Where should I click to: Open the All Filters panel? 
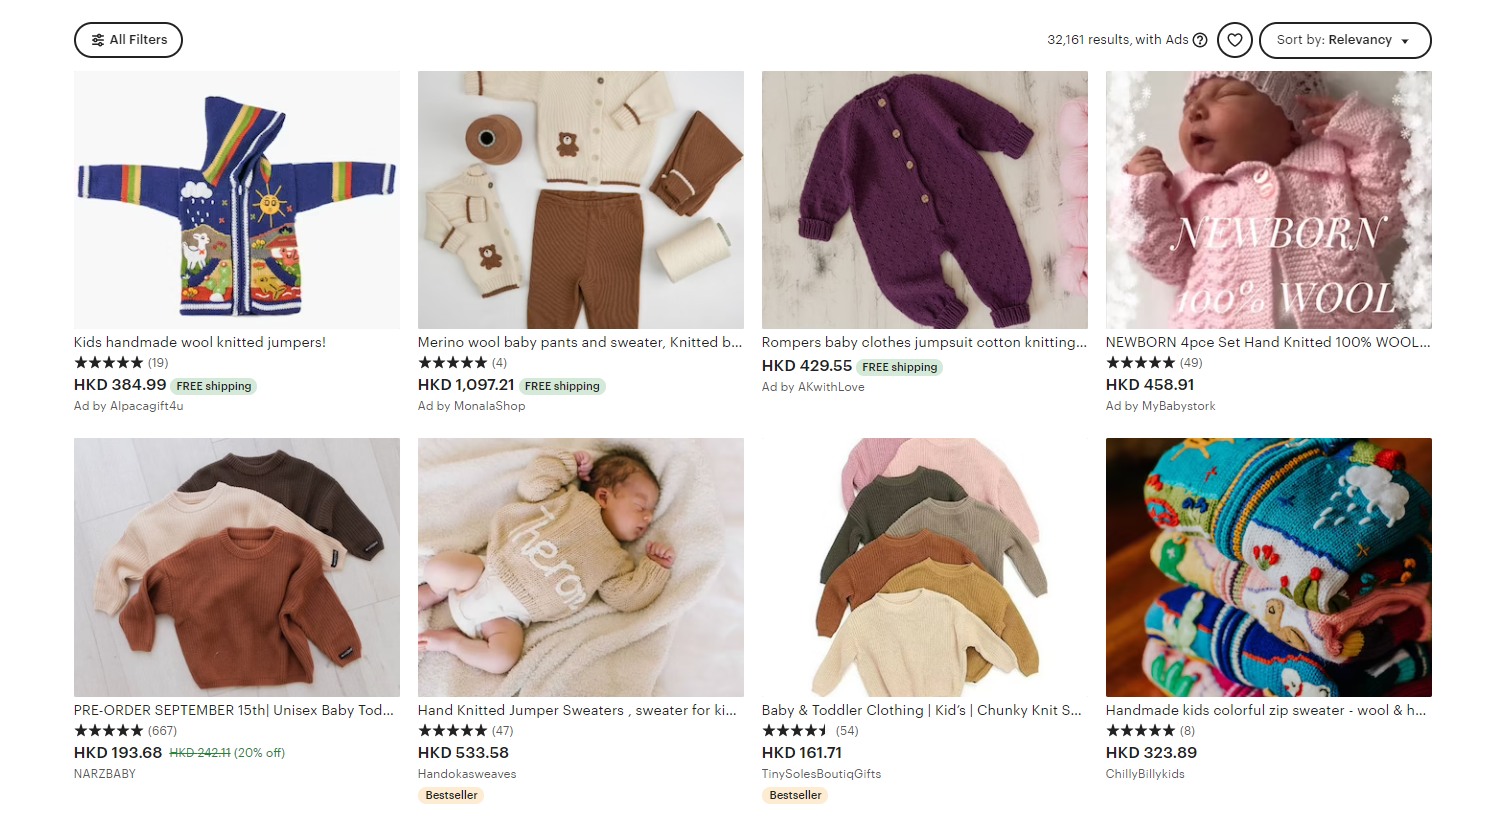pos(128,40)
